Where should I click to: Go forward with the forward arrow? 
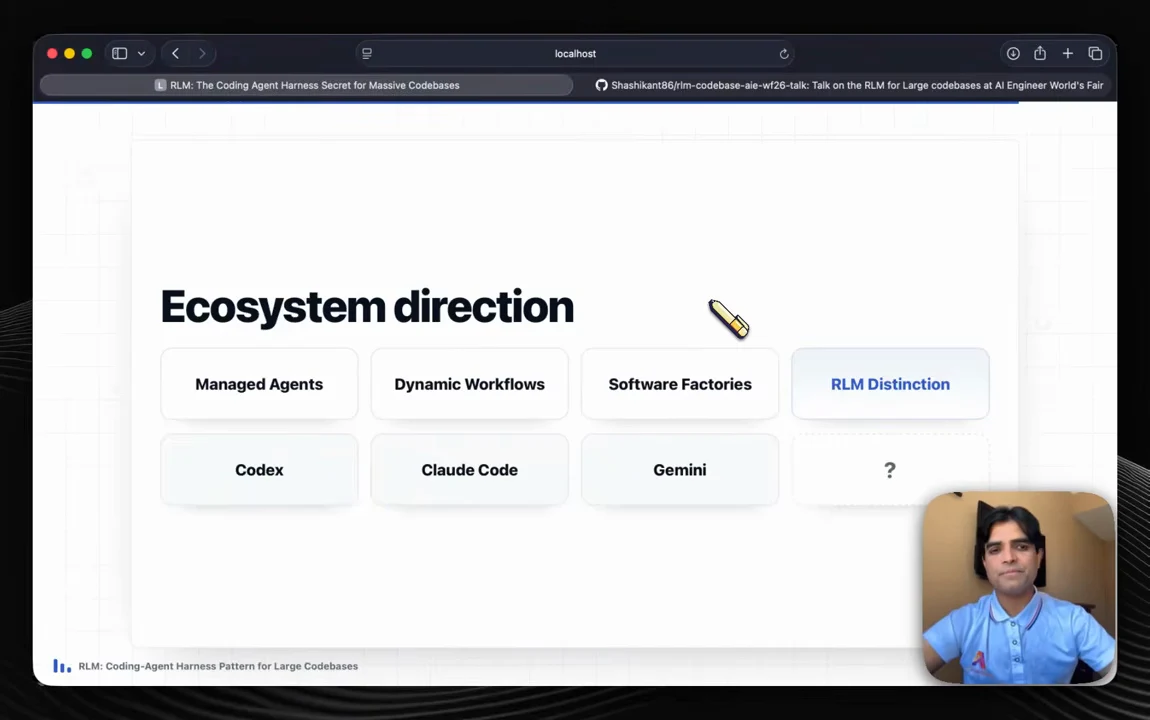[202, 54]
